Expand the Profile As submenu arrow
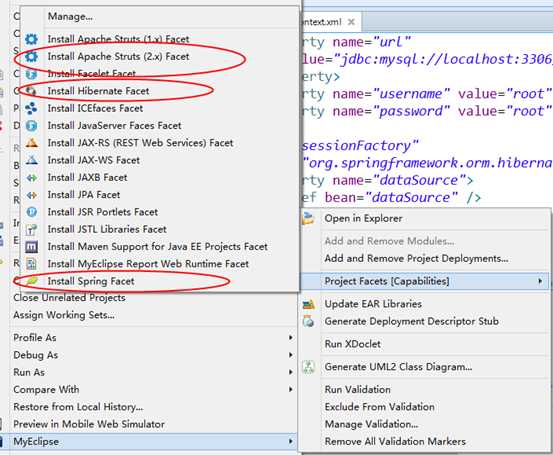 coord(291,338)
